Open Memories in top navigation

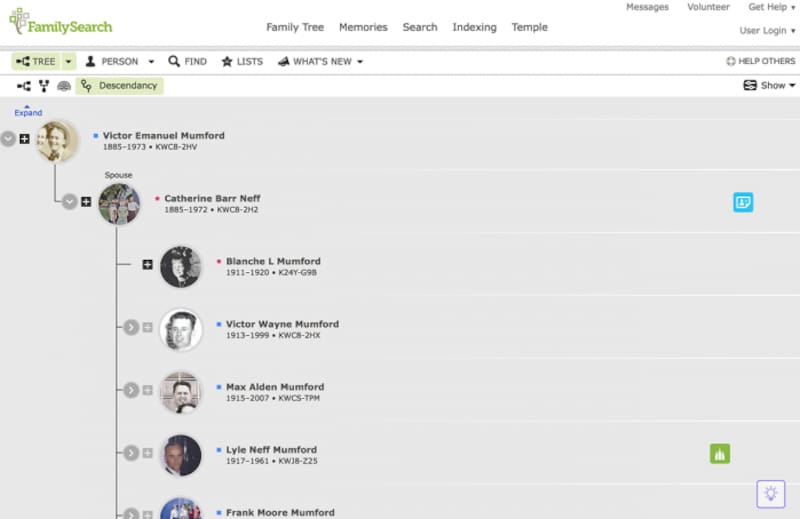coord(364,27)
